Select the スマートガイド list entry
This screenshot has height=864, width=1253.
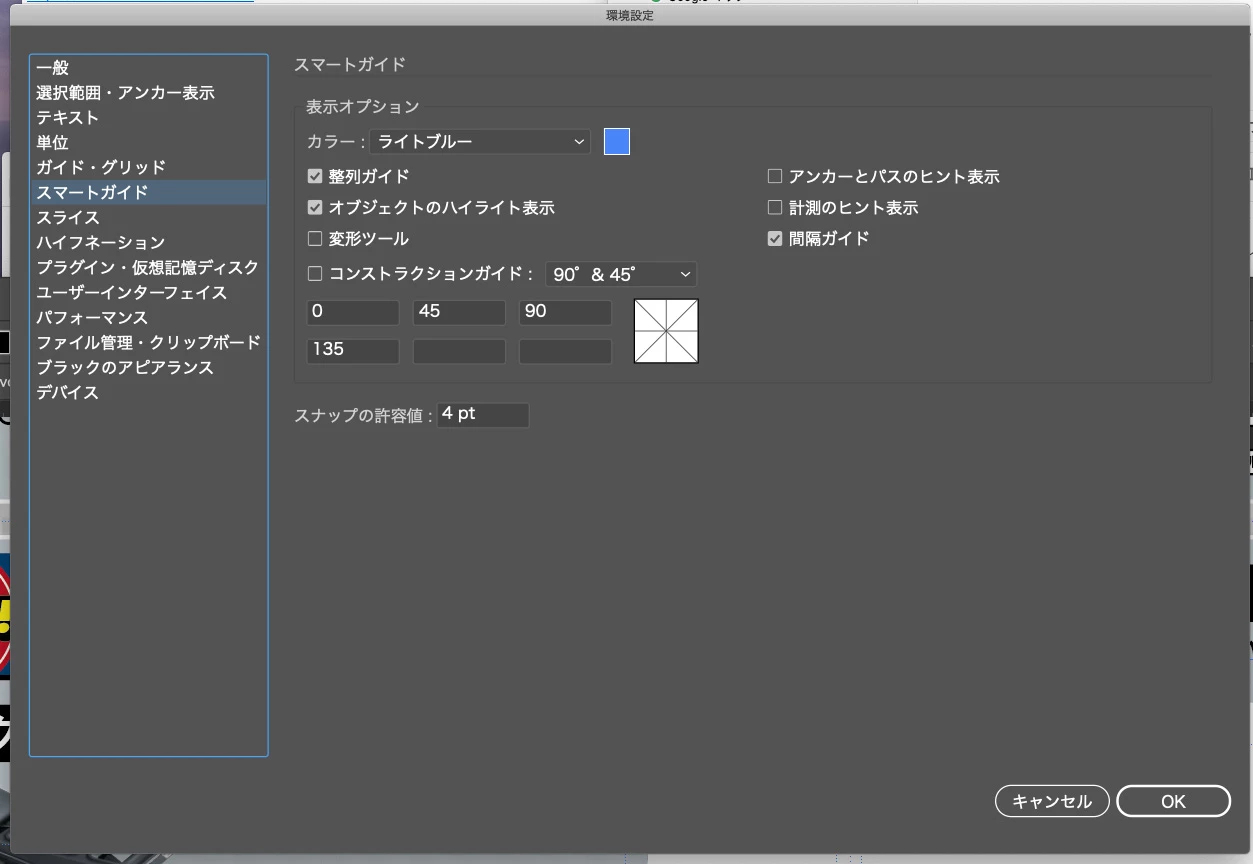(148, 193)
